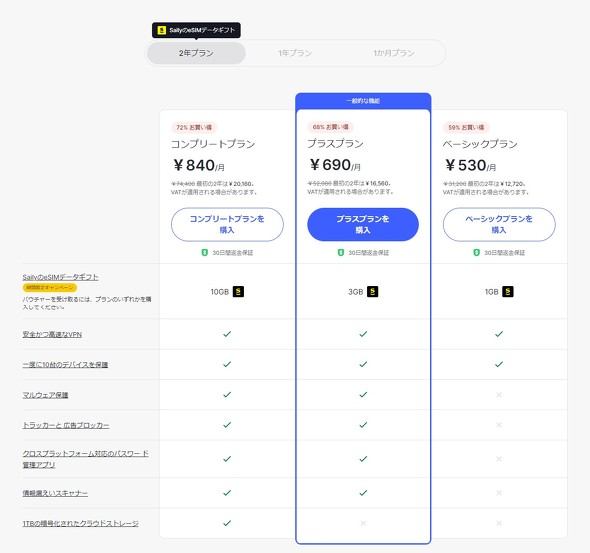Image resolution: width=590 pixels, height=553 pixels.
Task: Click the クラウドストレージ cross in プラスプラン column
Action: pos(363,523)
